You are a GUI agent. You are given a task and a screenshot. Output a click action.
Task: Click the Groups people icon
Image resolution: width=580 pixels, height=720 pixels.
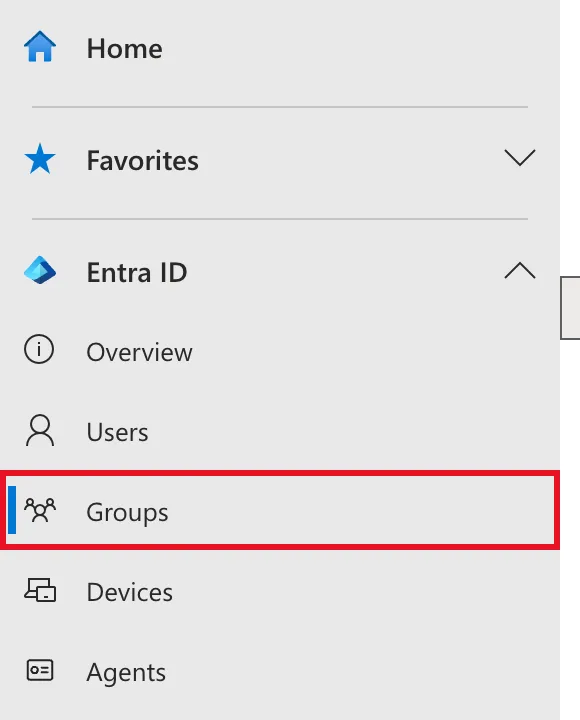pos(40,510)
